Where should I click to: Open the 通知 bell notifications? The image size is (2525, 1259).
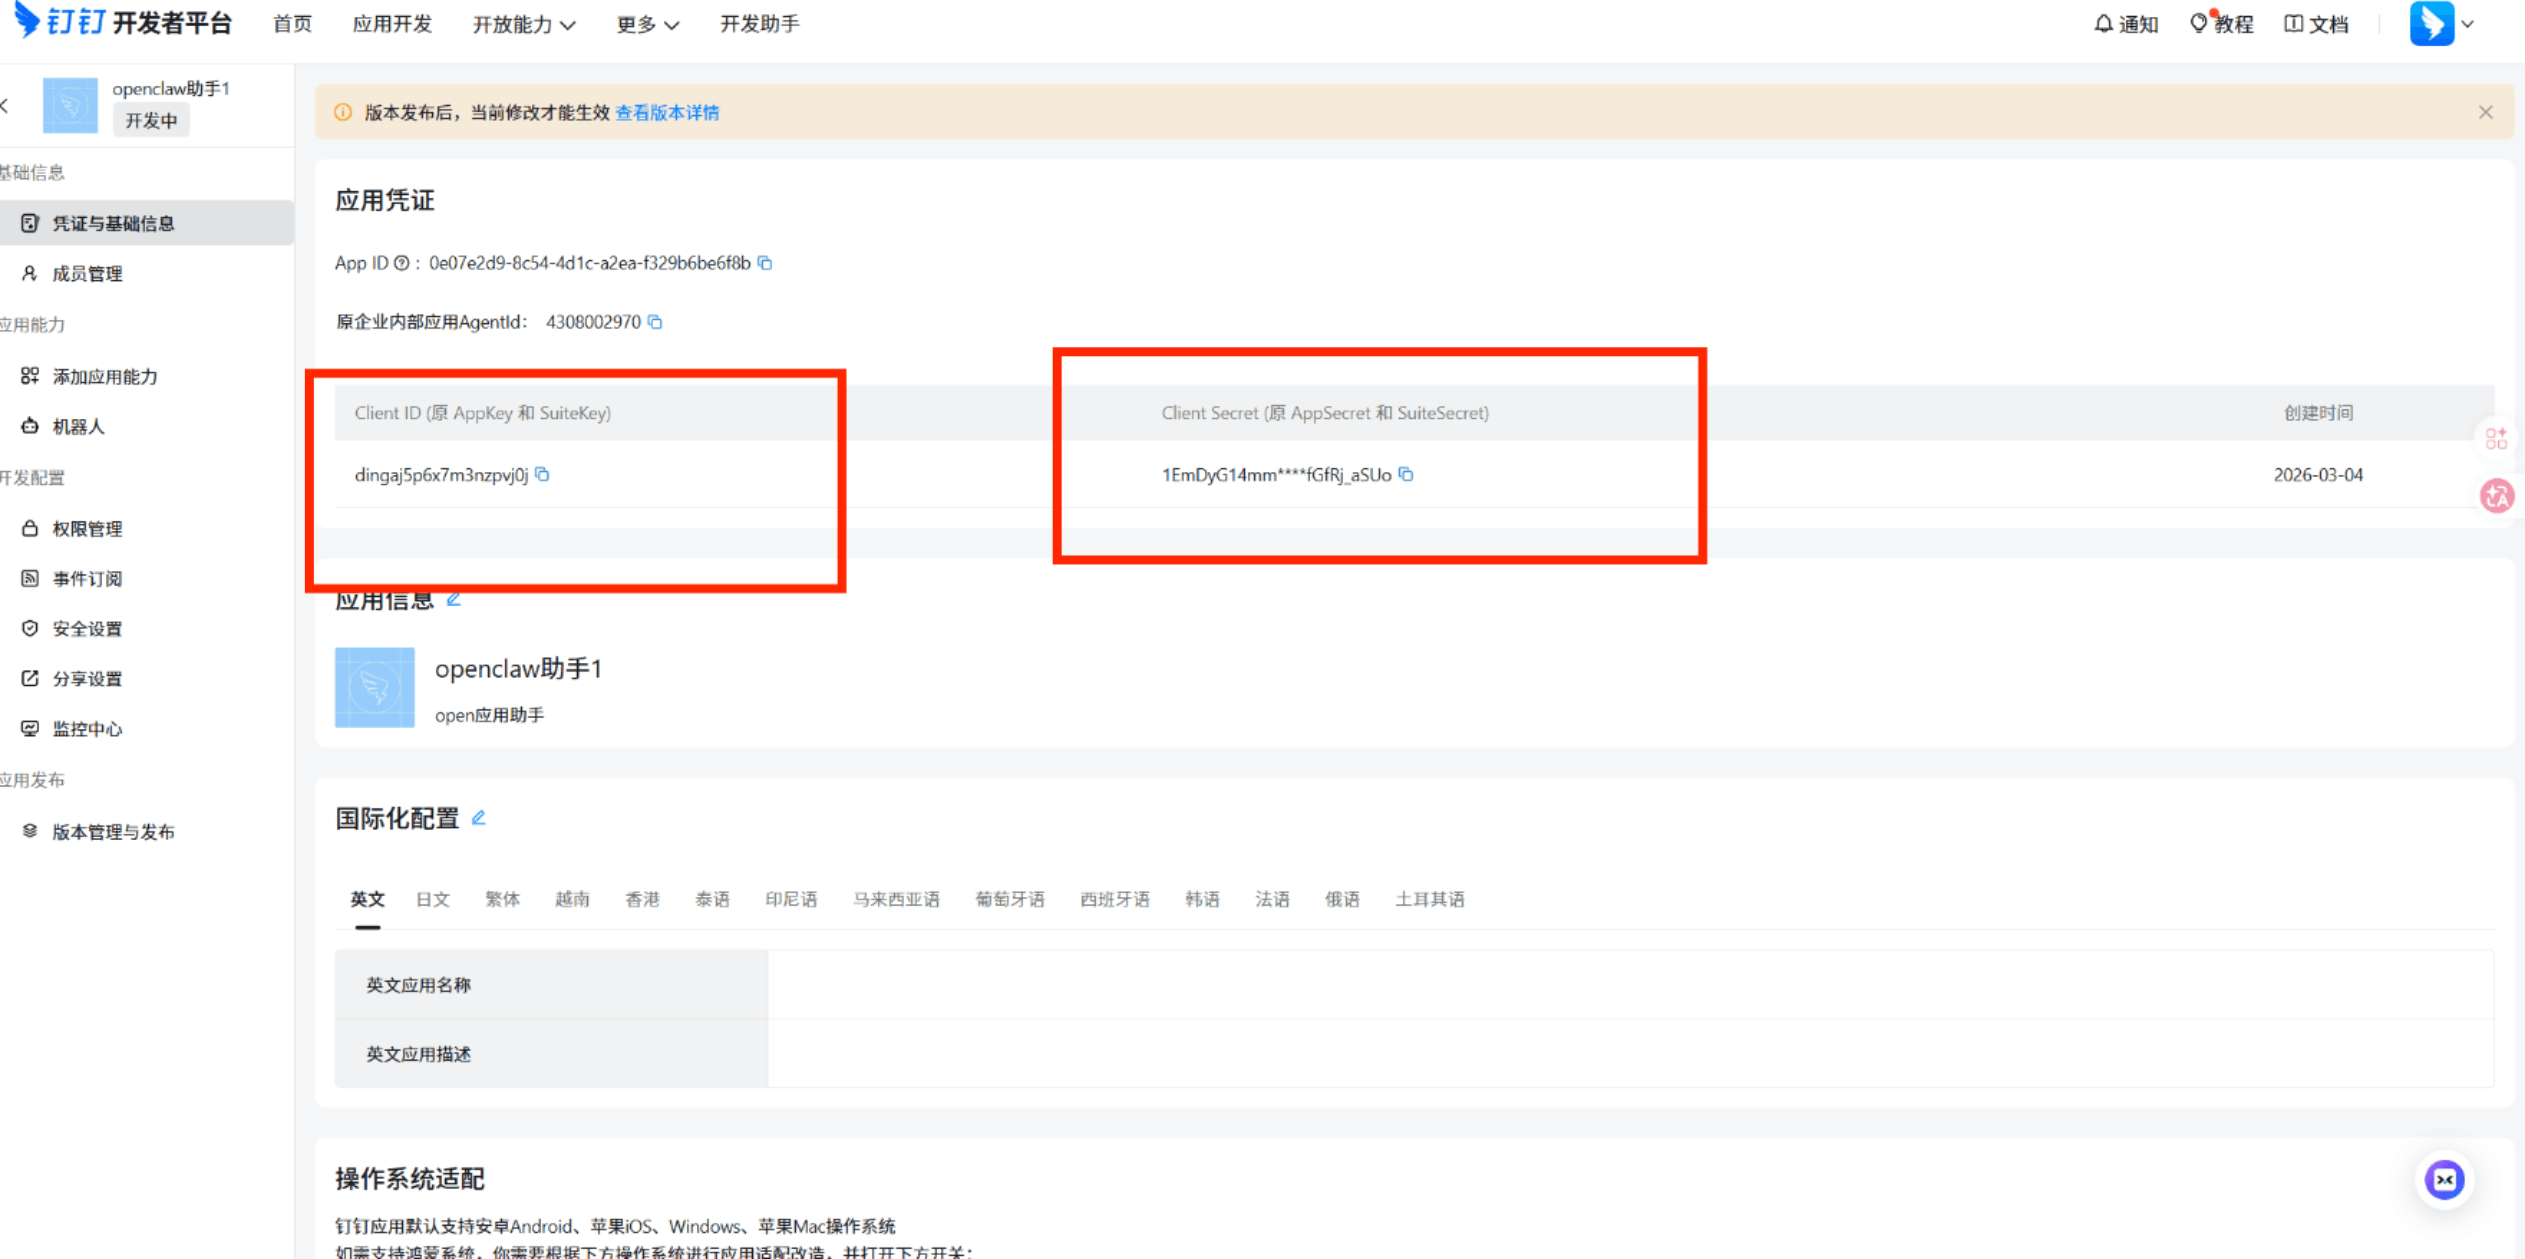2126,24
